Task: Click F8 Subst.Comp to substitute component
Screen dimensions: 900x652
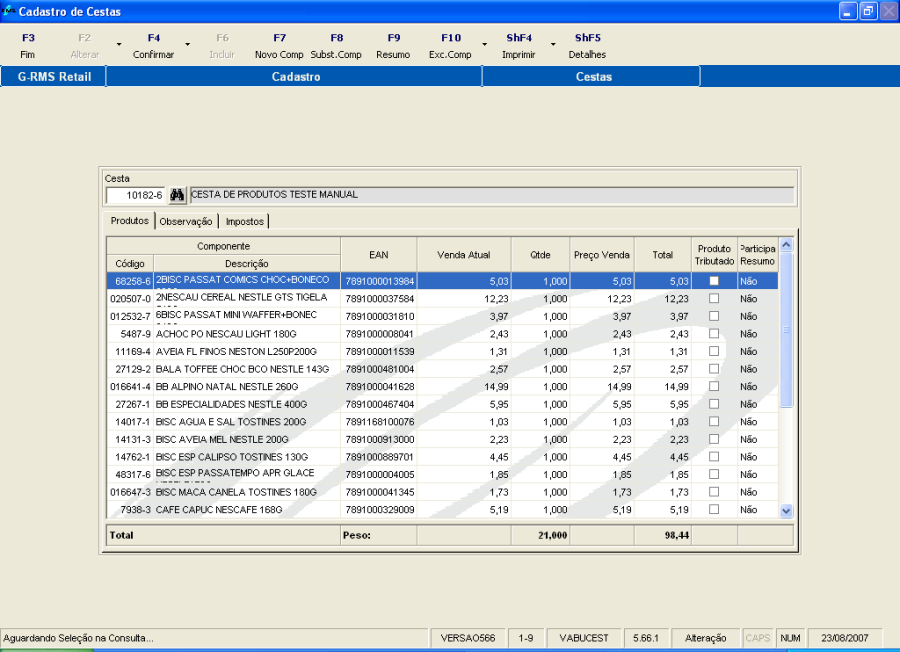Action: pyautogui.click(x=336, y=46)
